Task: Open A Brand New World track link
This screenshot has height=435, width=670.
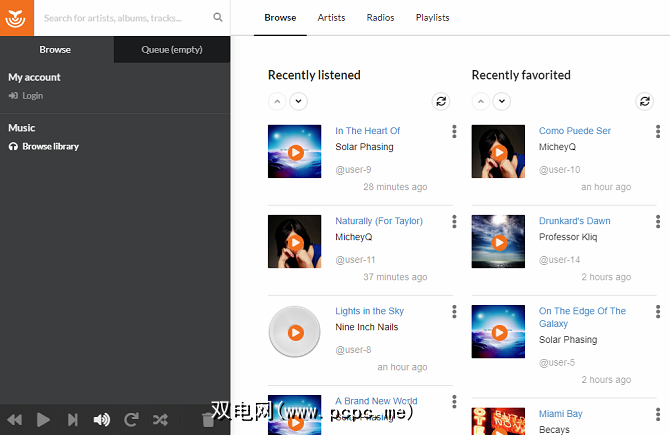Action: tap(376, 401)
